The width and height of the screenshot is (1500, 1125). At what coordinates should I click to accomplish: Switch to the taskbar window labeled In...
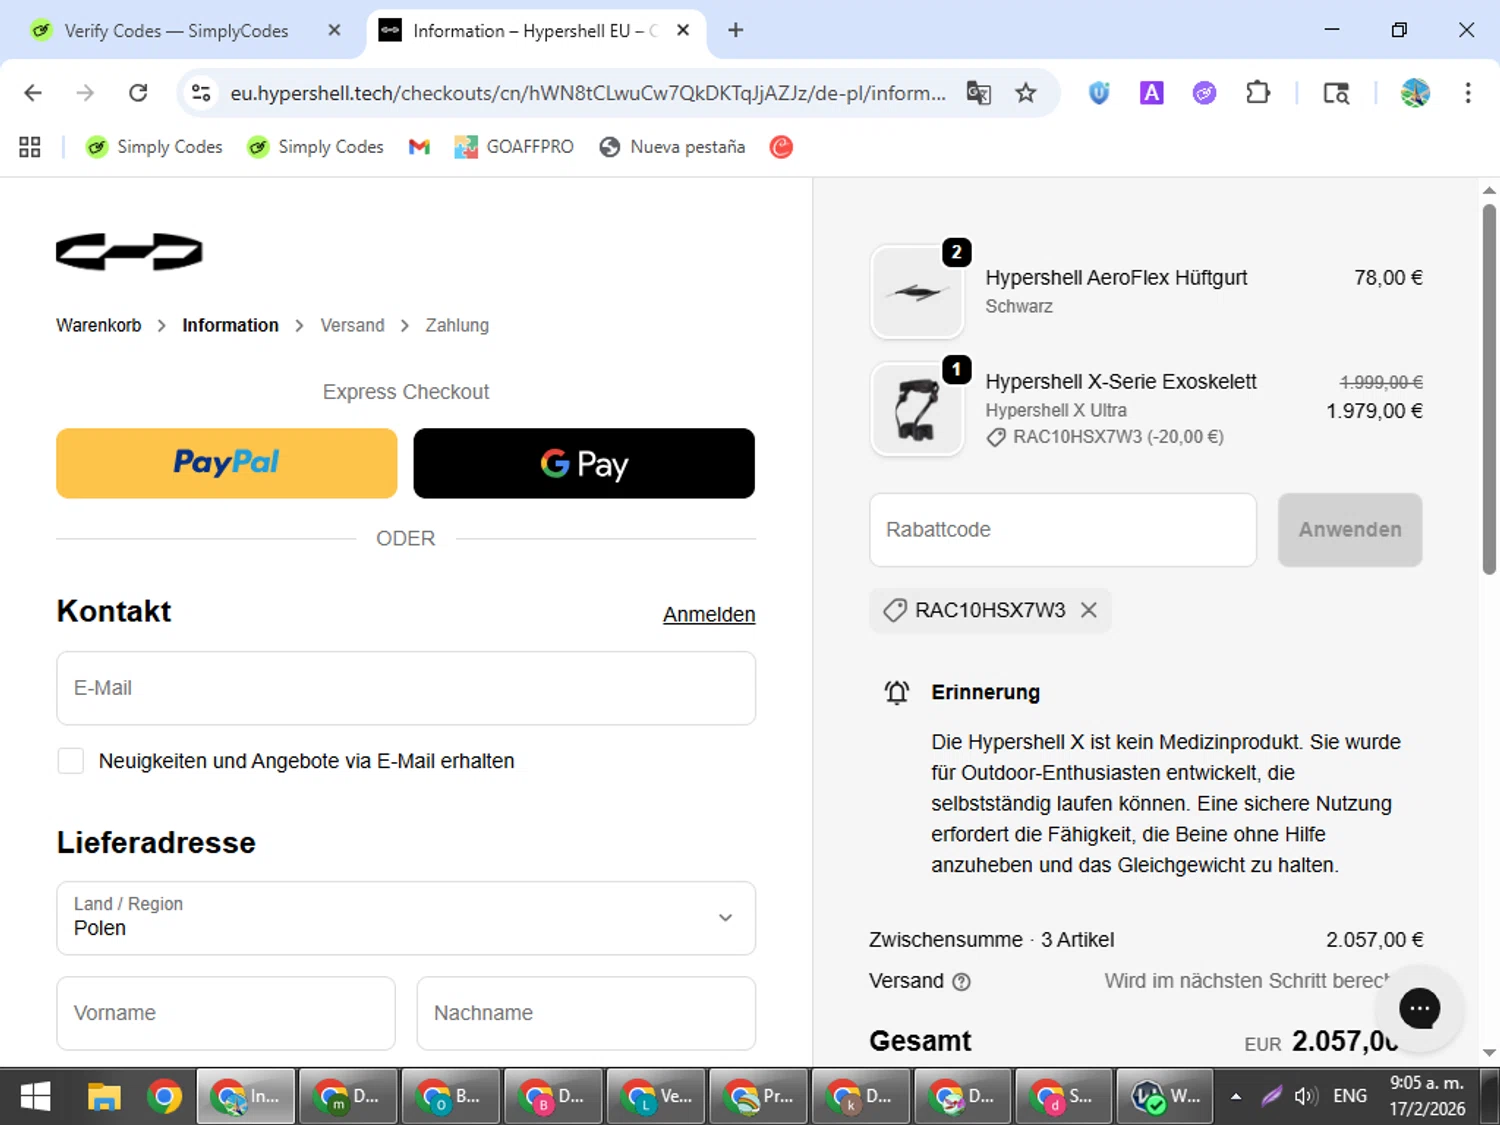pyautogui.click(x=246, y=1097)
